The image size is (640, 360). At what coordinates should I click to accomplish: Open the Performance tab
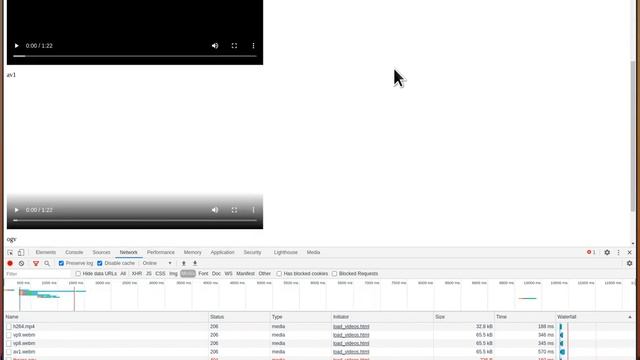tap(161, 252)
